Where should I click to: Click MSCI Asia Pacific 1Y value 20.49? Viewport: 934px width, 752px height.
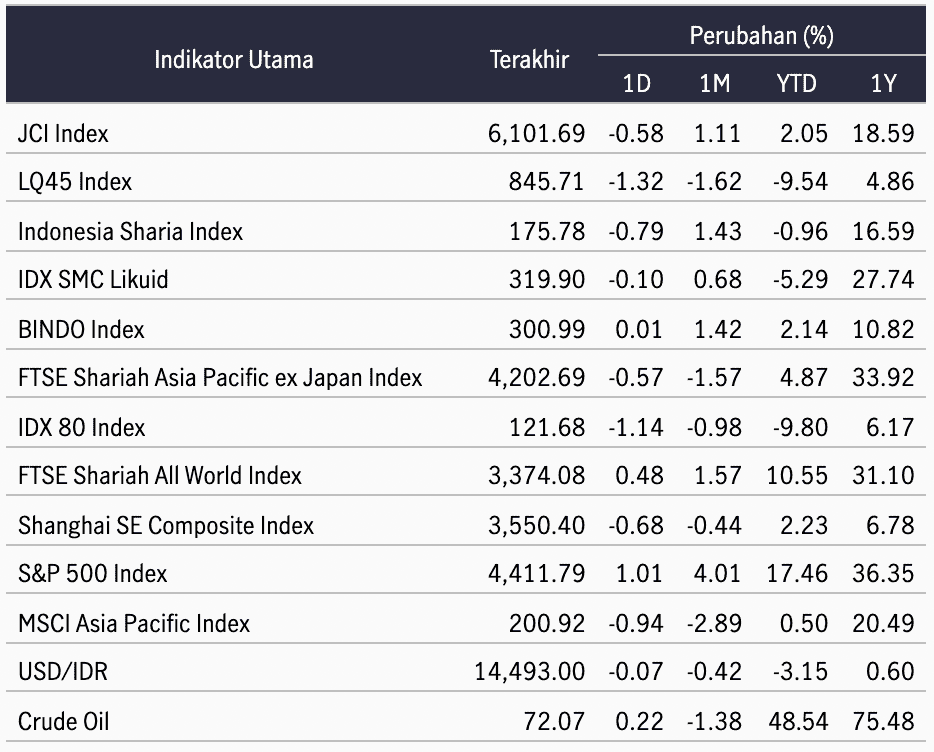[x=883, y=624]
